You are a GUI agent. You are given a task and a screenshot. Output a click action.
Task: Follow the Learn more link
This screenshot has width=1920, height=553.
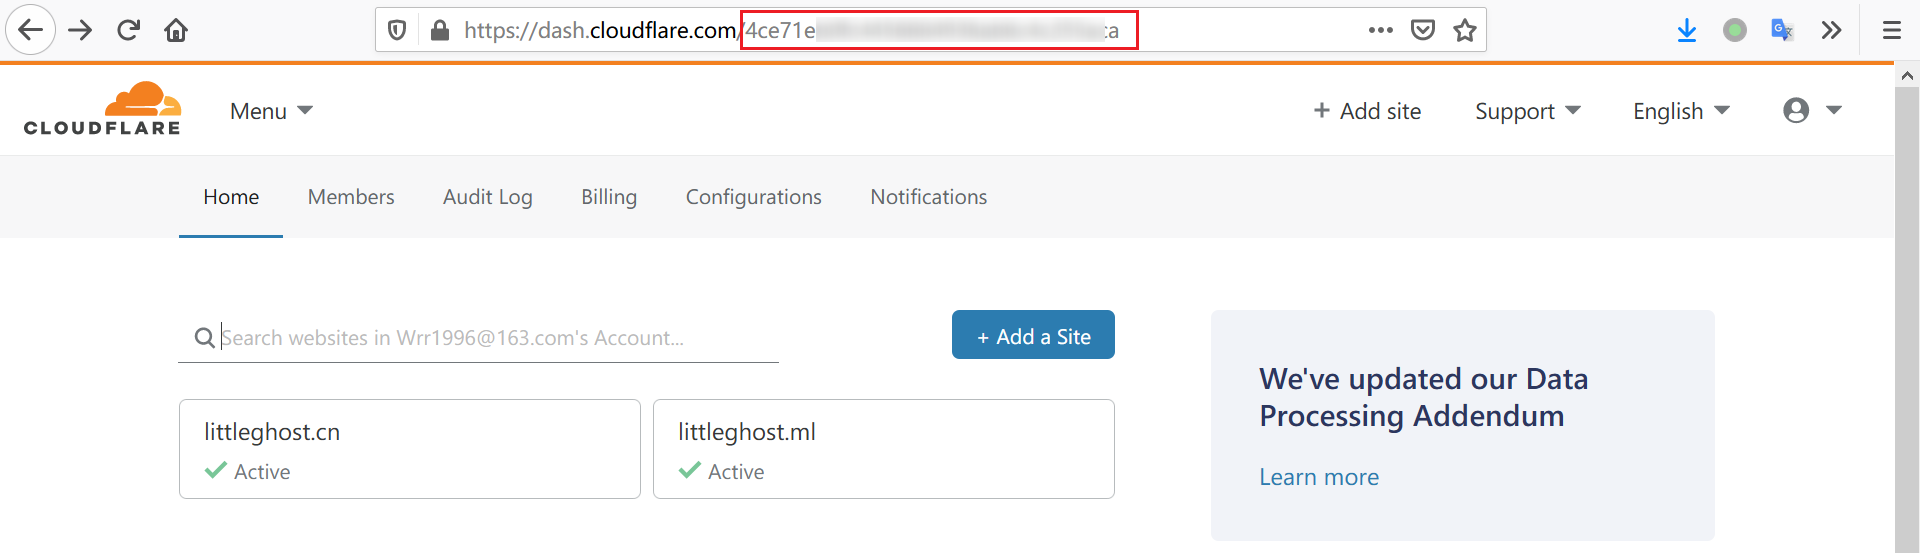pos(1318,477)
